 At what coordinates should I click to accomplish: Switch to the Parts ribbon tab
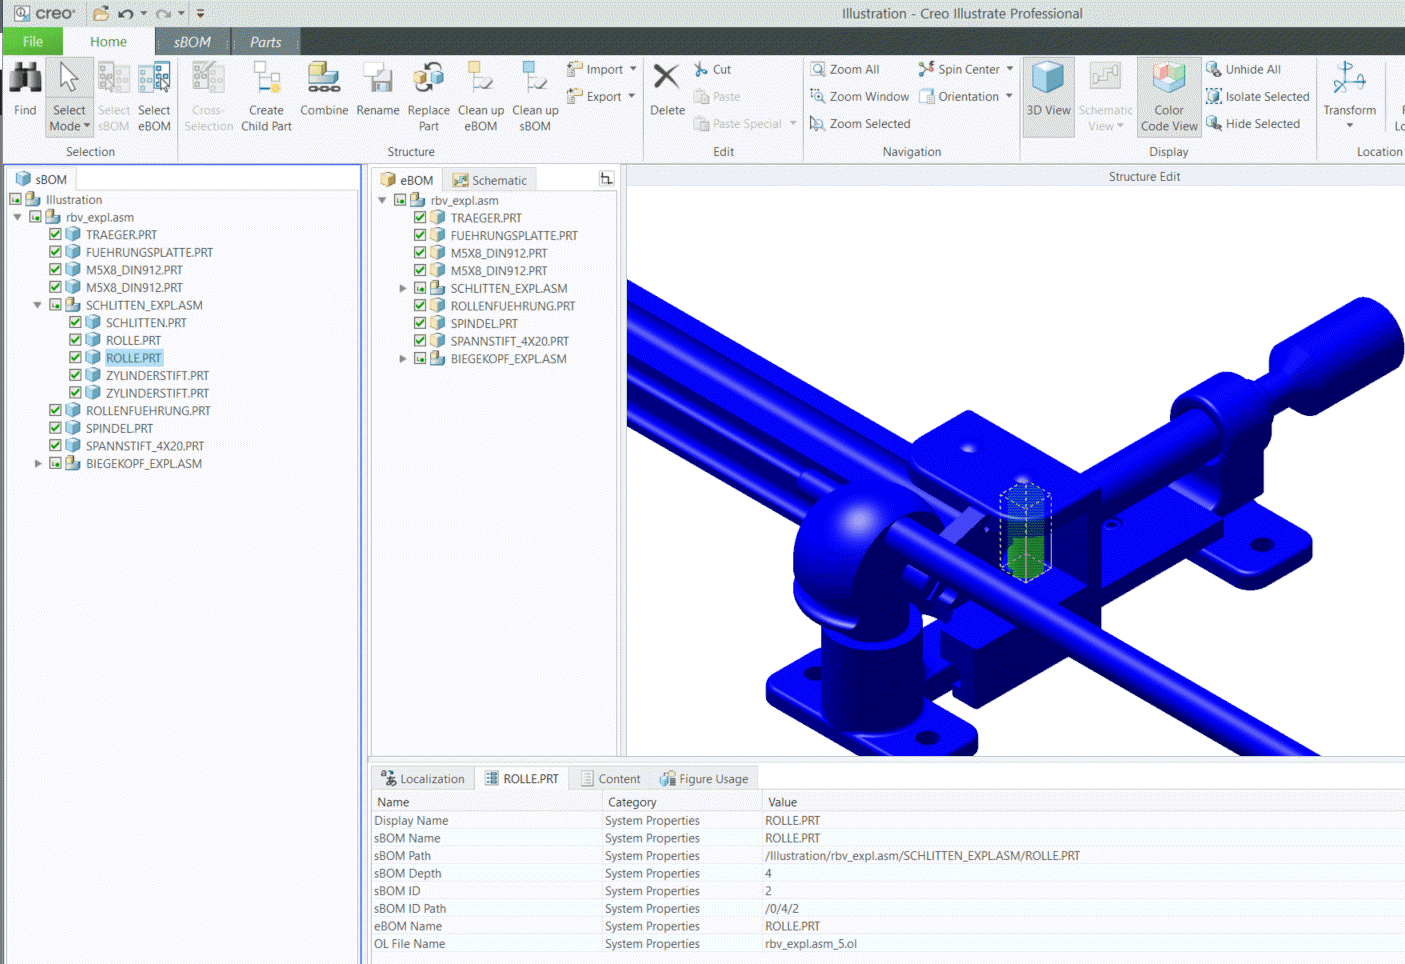tap(265, 42)
